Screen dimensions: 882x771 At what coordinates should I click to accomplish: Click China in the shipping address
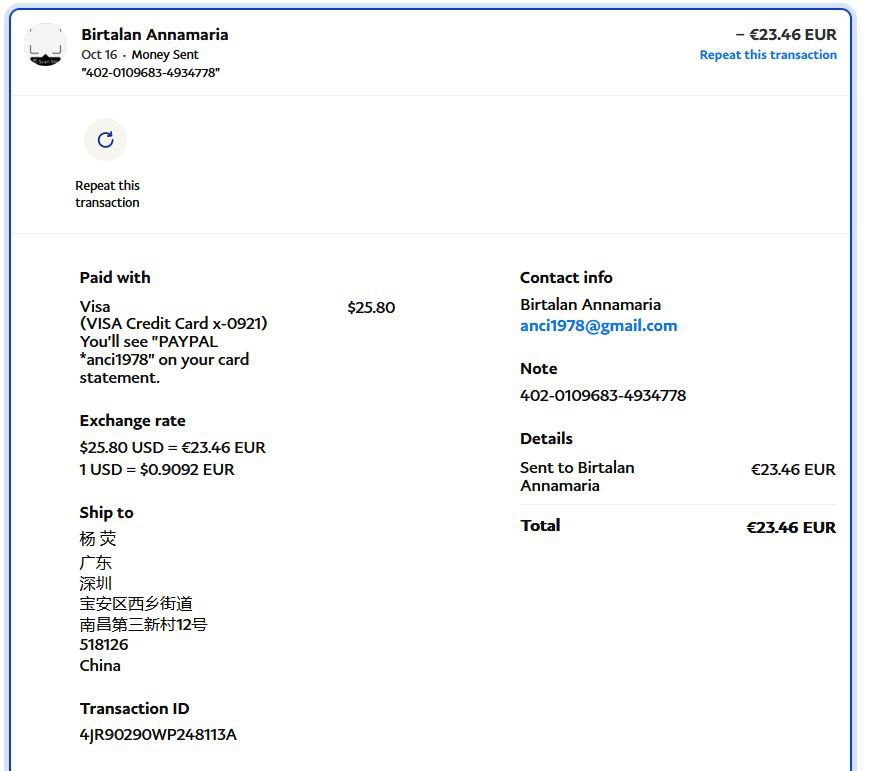pyautogui.click(x=100, y=666)
